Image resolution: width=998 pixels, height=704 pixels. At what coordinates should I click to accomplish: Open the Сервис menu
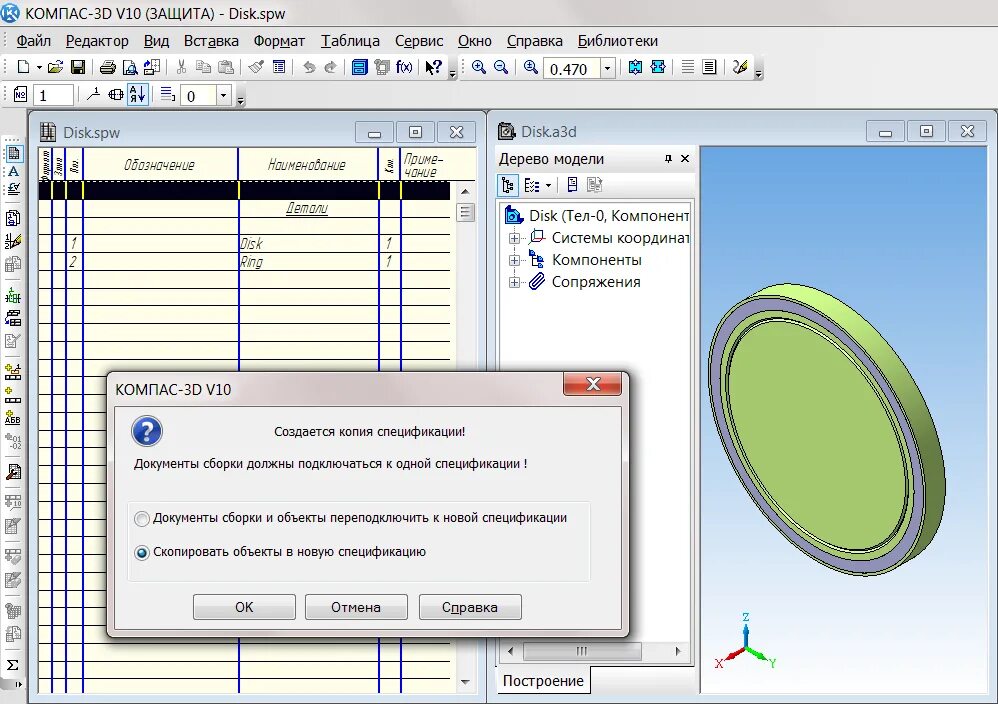pos(419,41)
